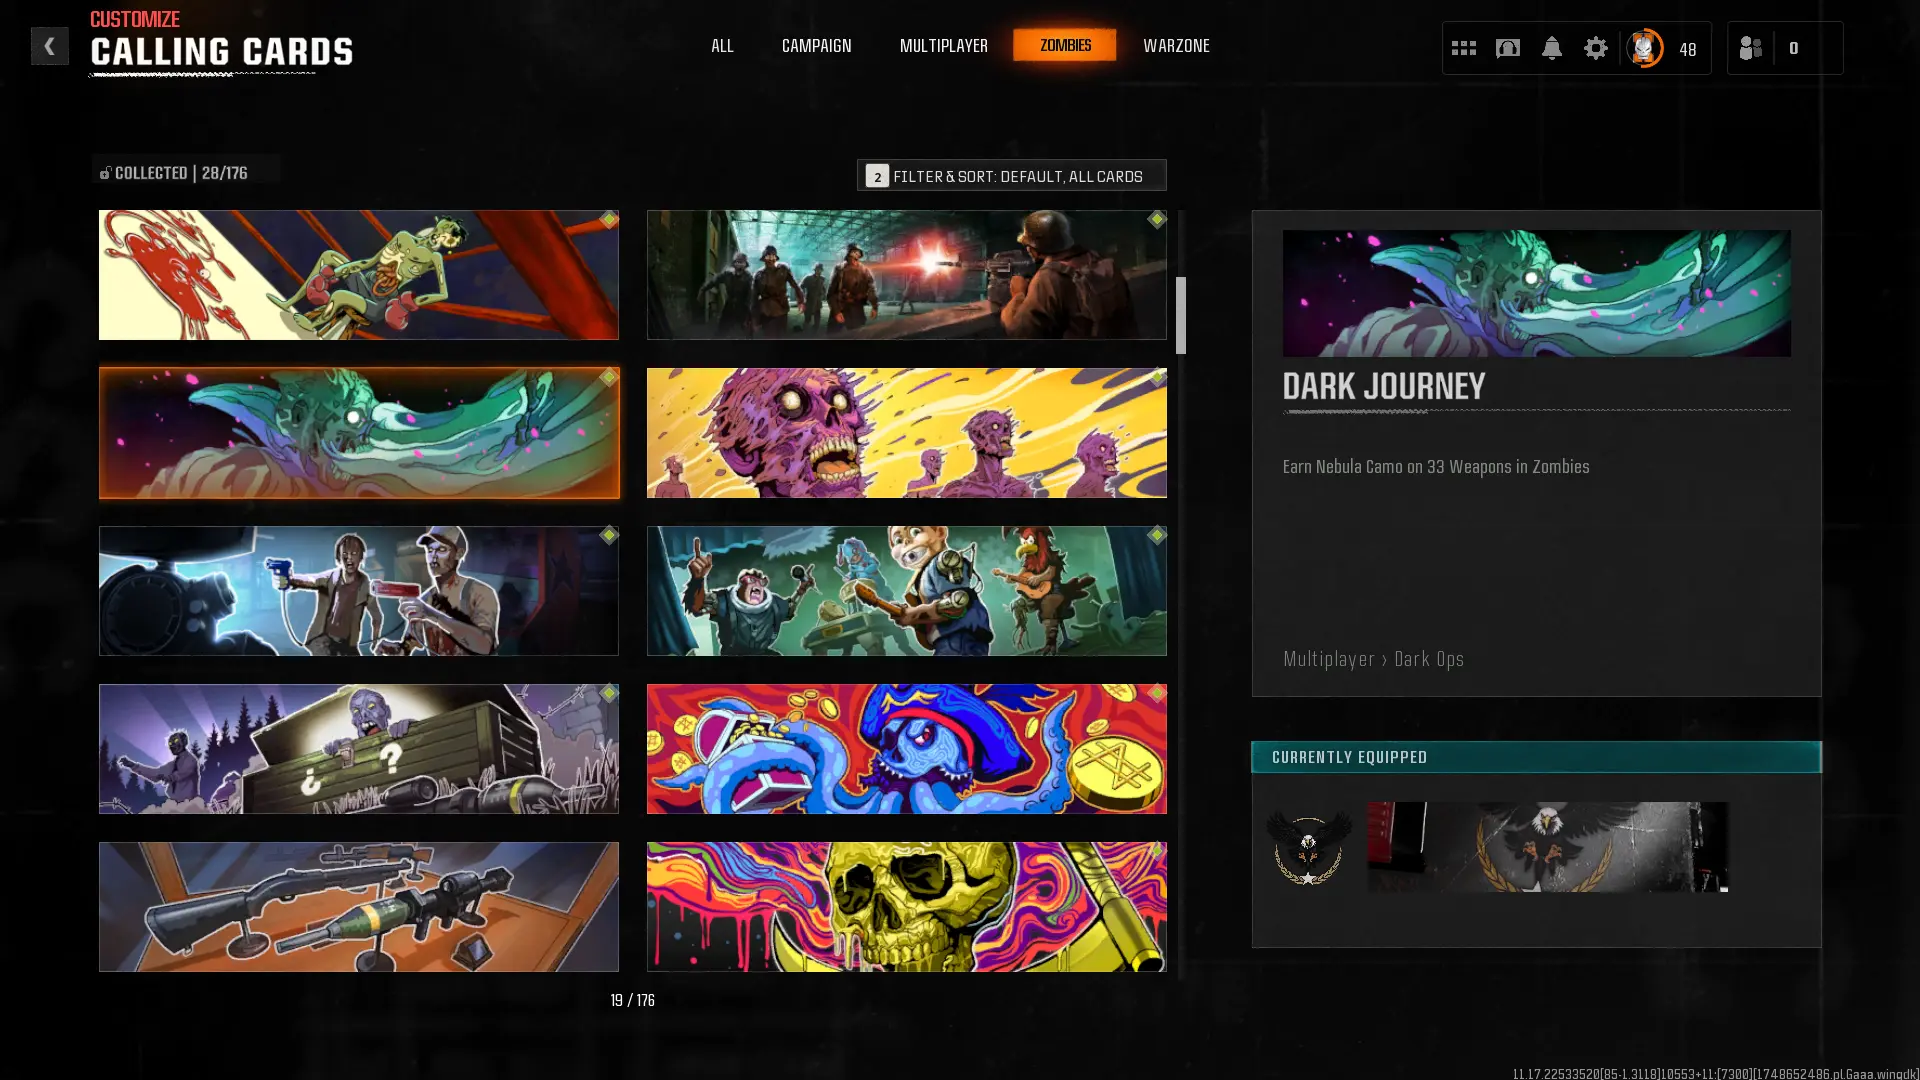Image resolution: width=1920 pixels, height=1080 pixels.
Task: Open the Filter & Sort dropdown
Action: coord(1011,175)
